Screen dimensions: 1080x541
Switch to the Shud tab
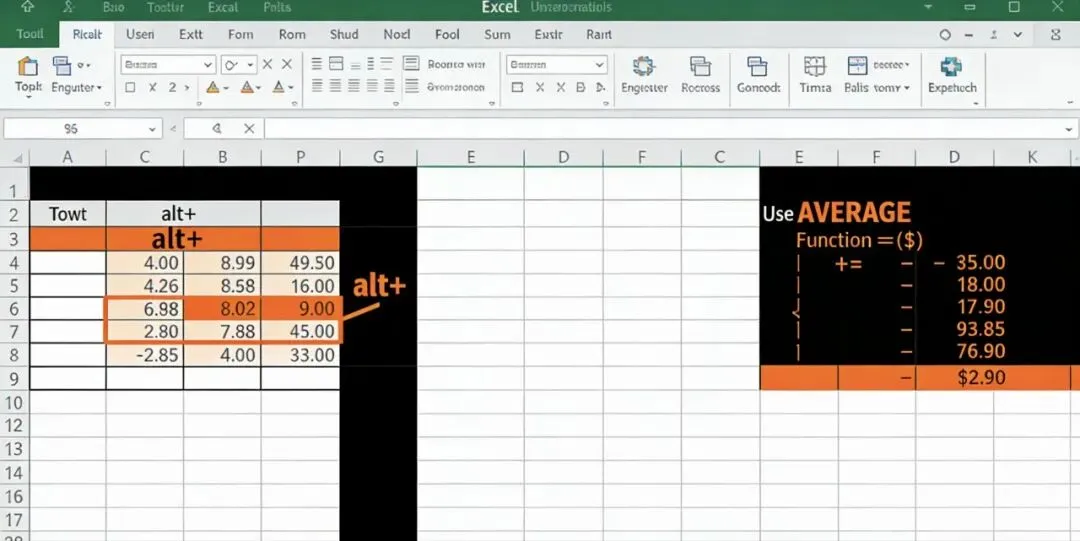coord(344,34)
